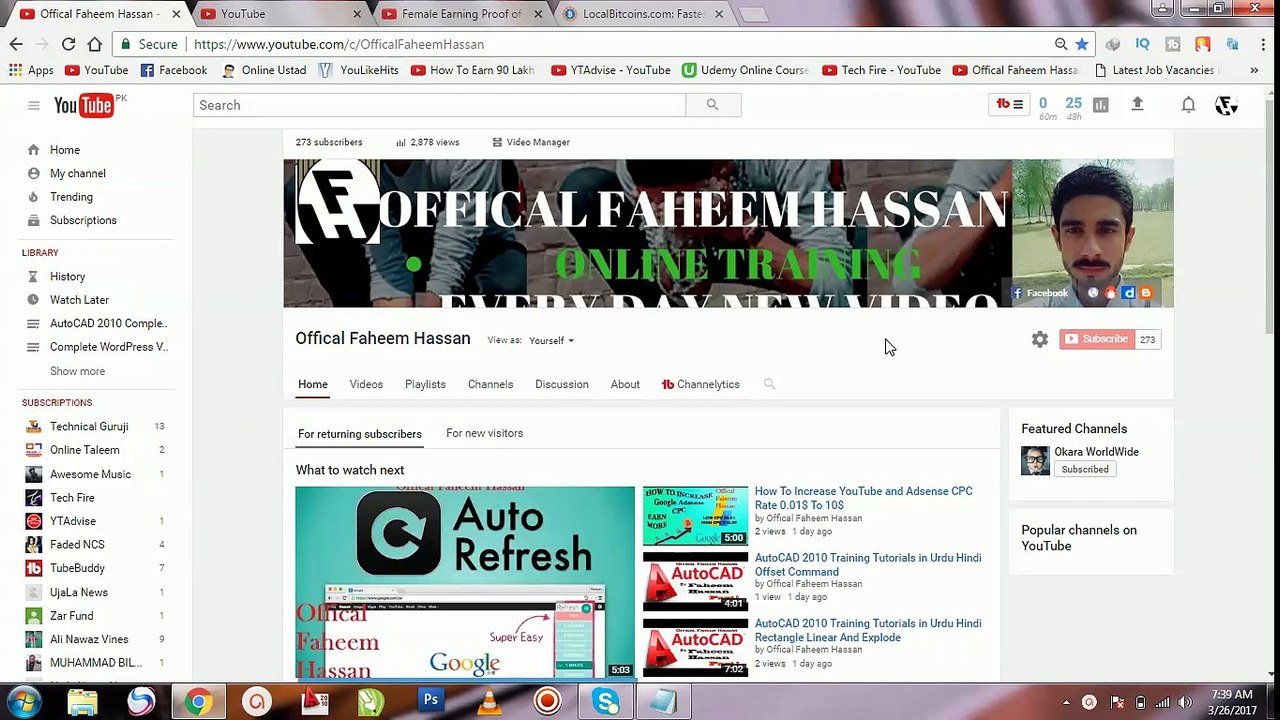Expand the bookmarks bar overflow chevron
This screenshot has width=1280, height=720.
(1254, 70)
